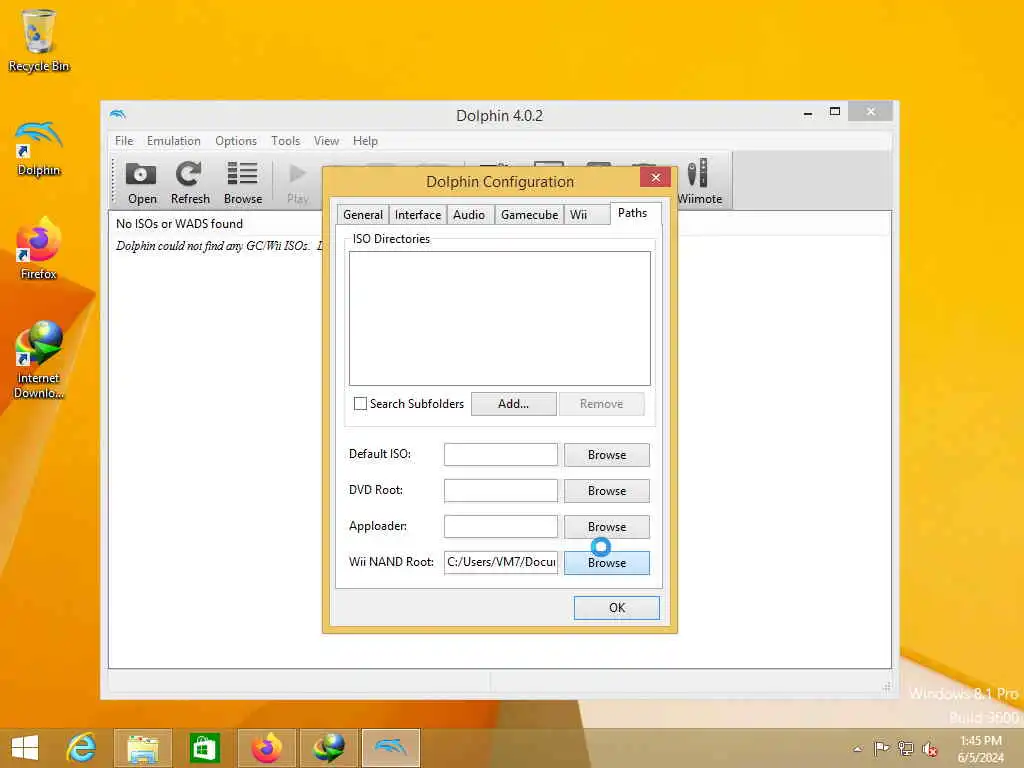
Task: Open the Windows Start button
Action: [25, 748]
